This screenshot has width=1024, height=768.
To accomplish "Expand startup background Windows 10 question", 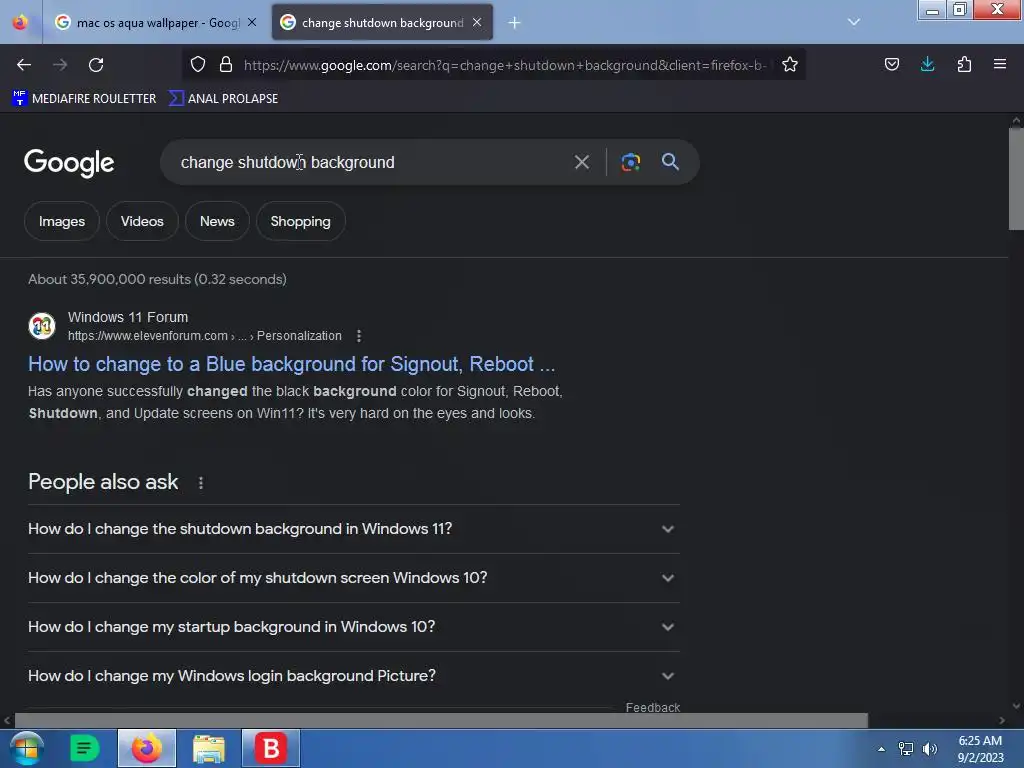I will 353,627.
